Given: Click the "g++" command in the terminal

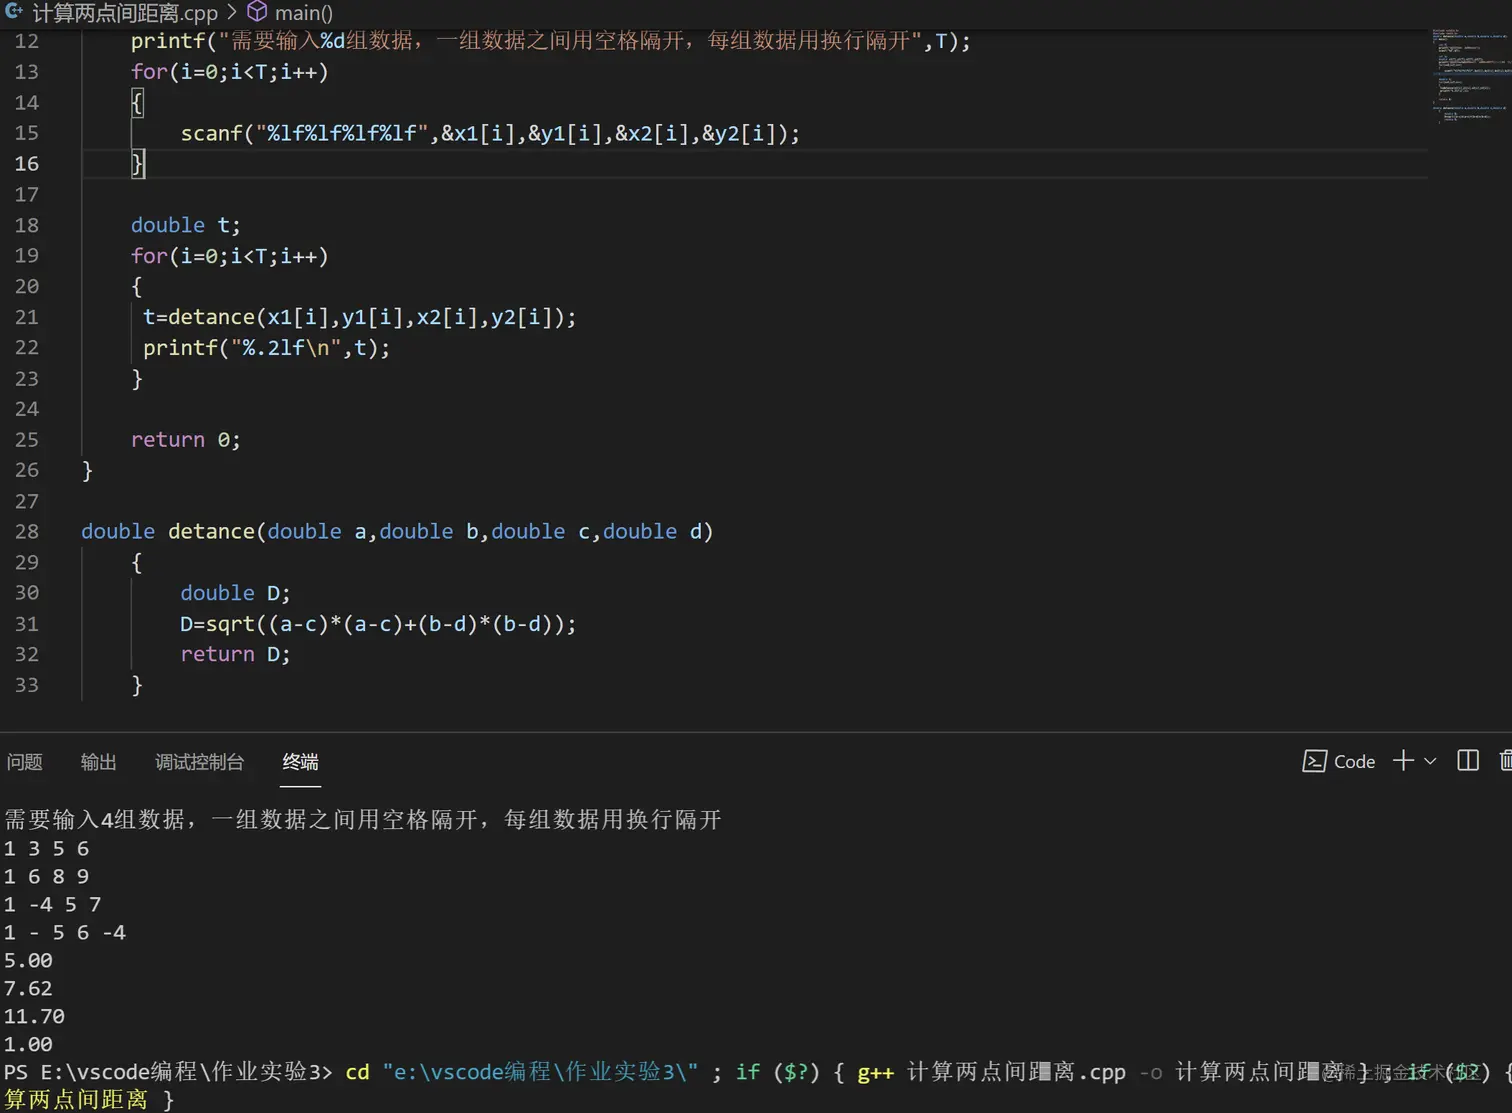Looking at the screenshot, I should pyautogui.click(x=876, y=1073).
